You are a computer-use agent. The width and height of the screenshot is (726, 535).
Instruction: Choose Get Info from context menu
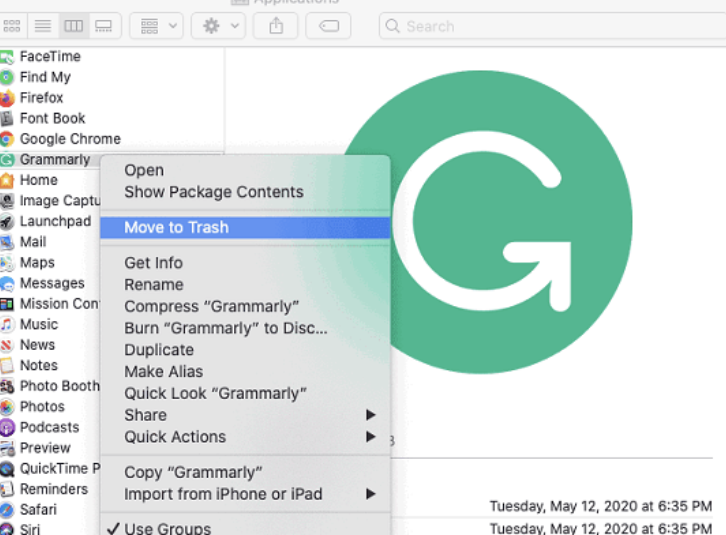[x=245, y=263]
